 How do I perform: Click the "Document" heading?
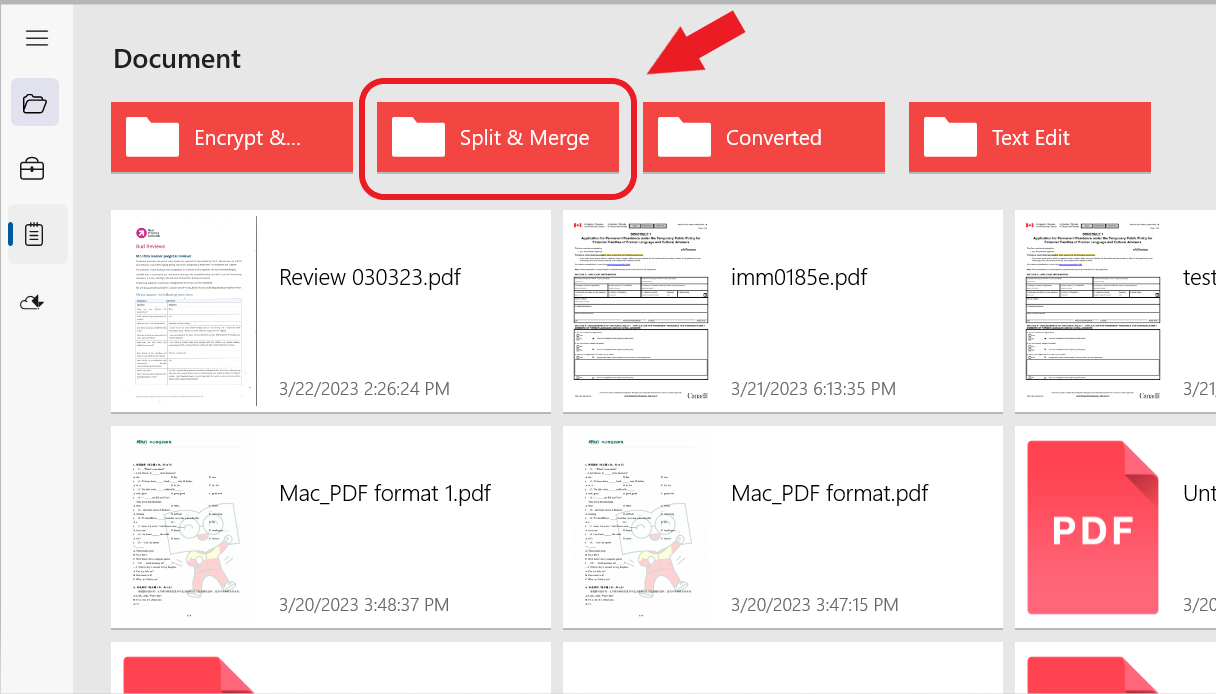(177, 59)
